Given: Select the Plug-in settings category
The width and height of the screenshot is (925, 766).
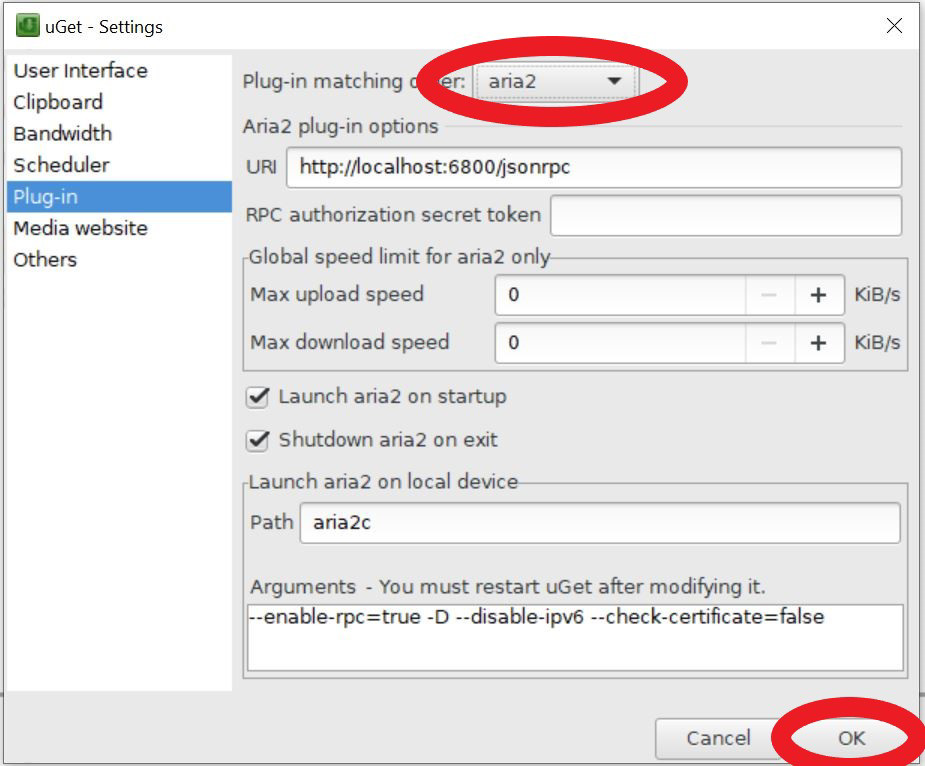Looking at the screenshot, I should click(119, 197).
